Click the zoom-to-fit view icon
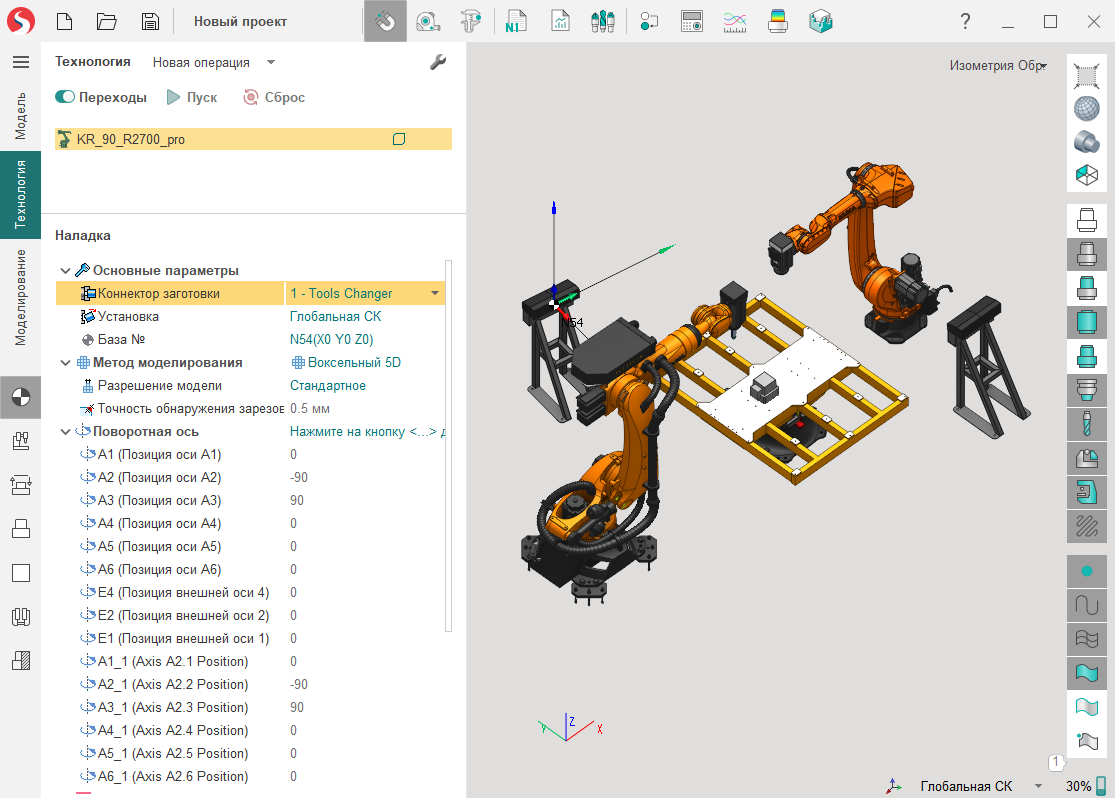Viewport: 1115px width, 798px height. coord(1086,75)
